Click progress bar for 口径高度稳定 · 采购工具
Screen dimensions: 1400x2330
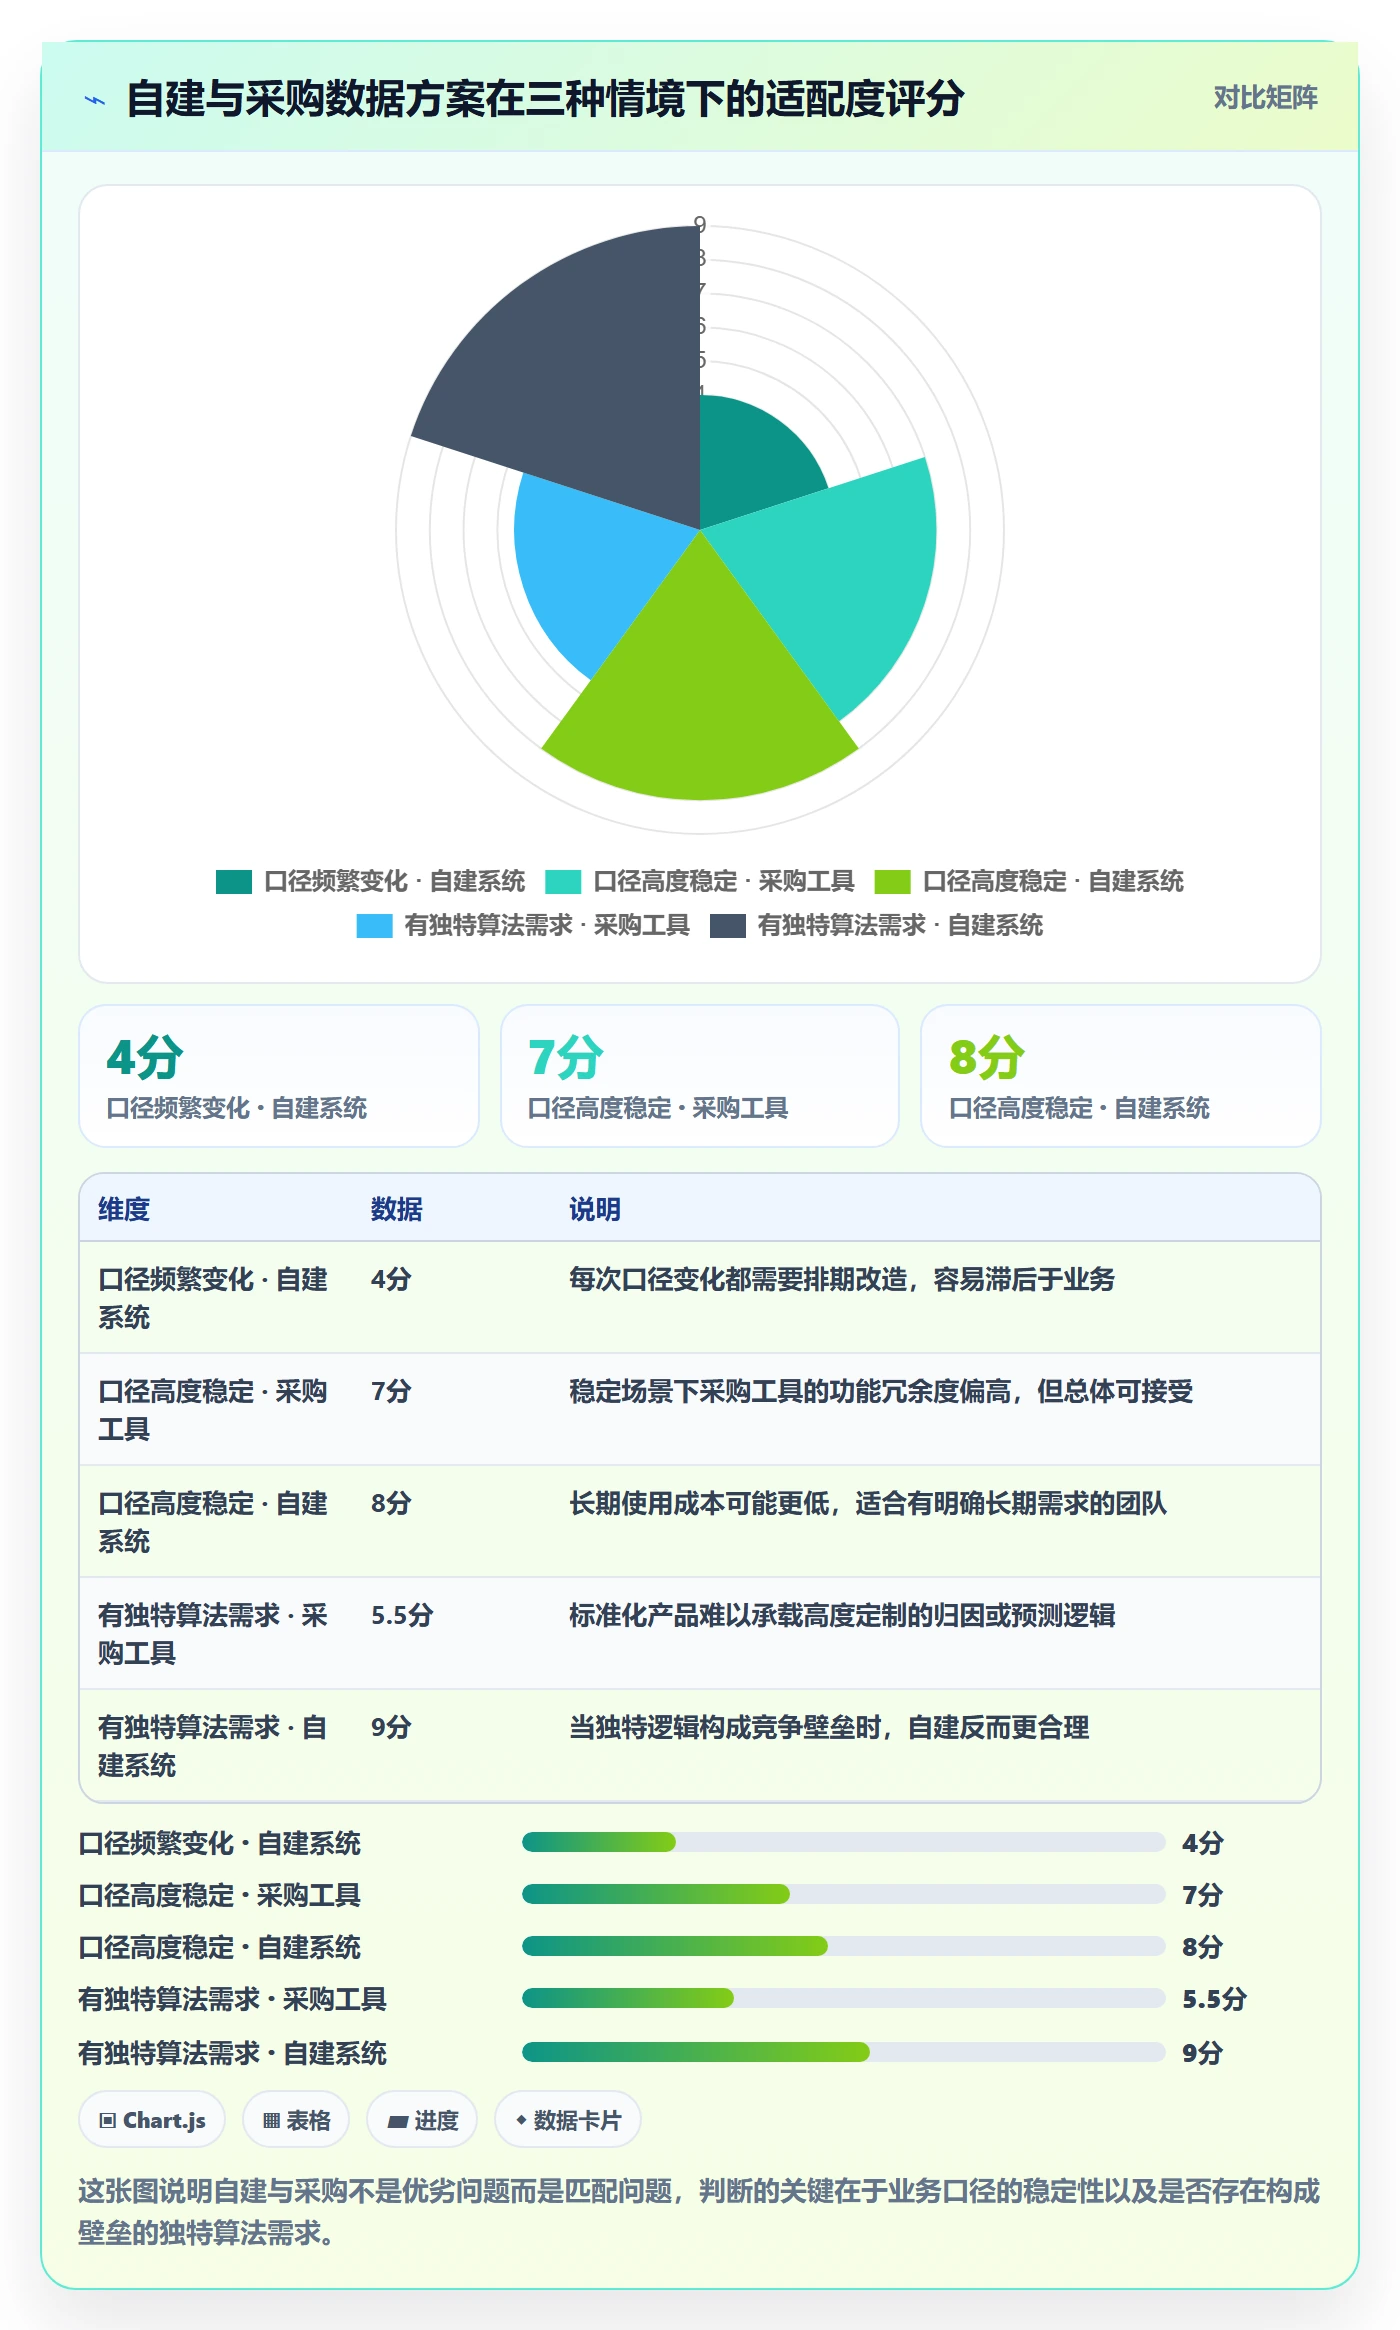click(x=844, y=1894)
